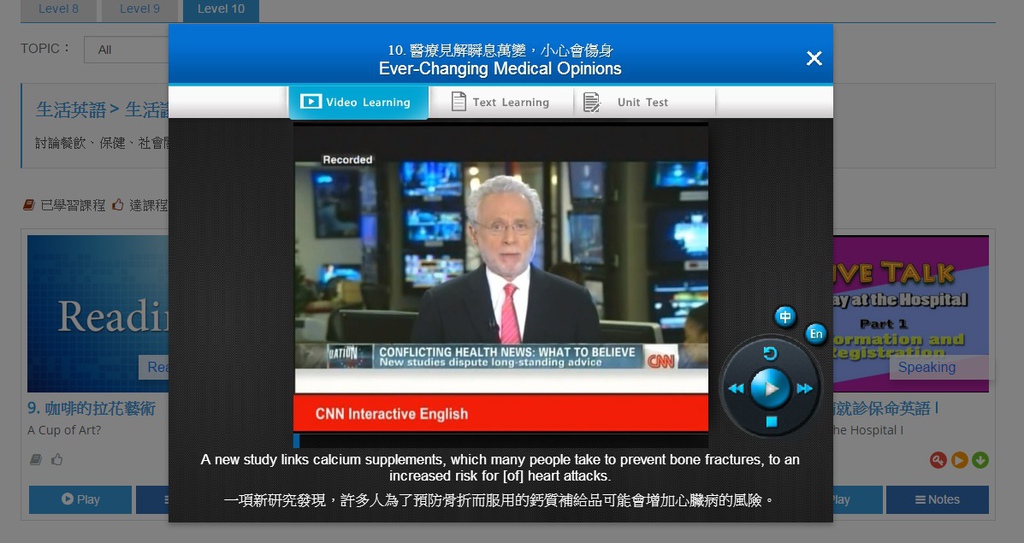
Task: Click the Play button under A Cup of Art
Action: pyautogui.click(x=80, y=499)
